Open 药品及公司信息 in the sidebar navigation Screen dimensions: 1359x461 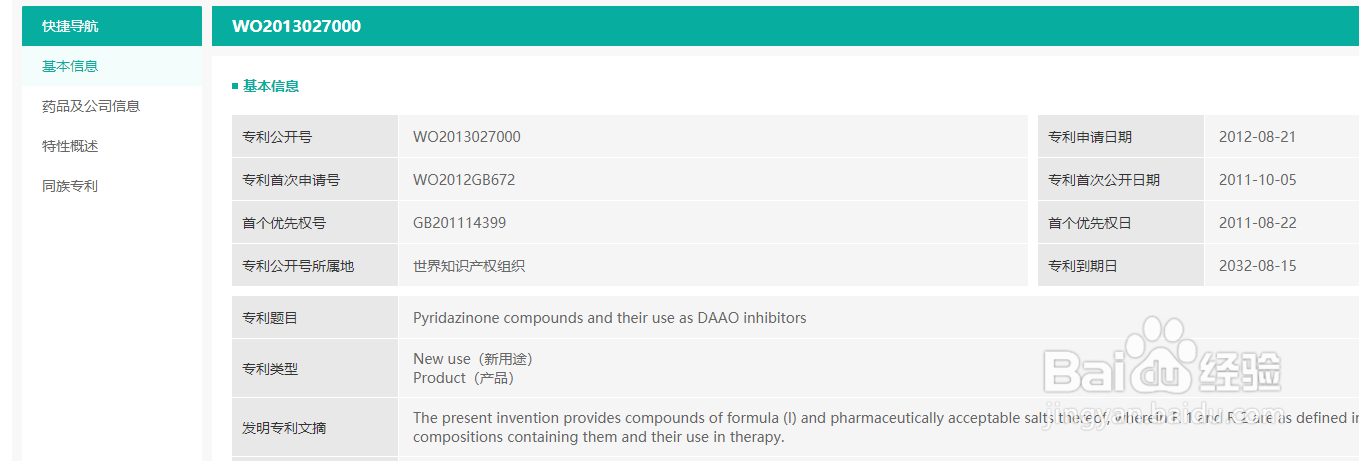91,106
